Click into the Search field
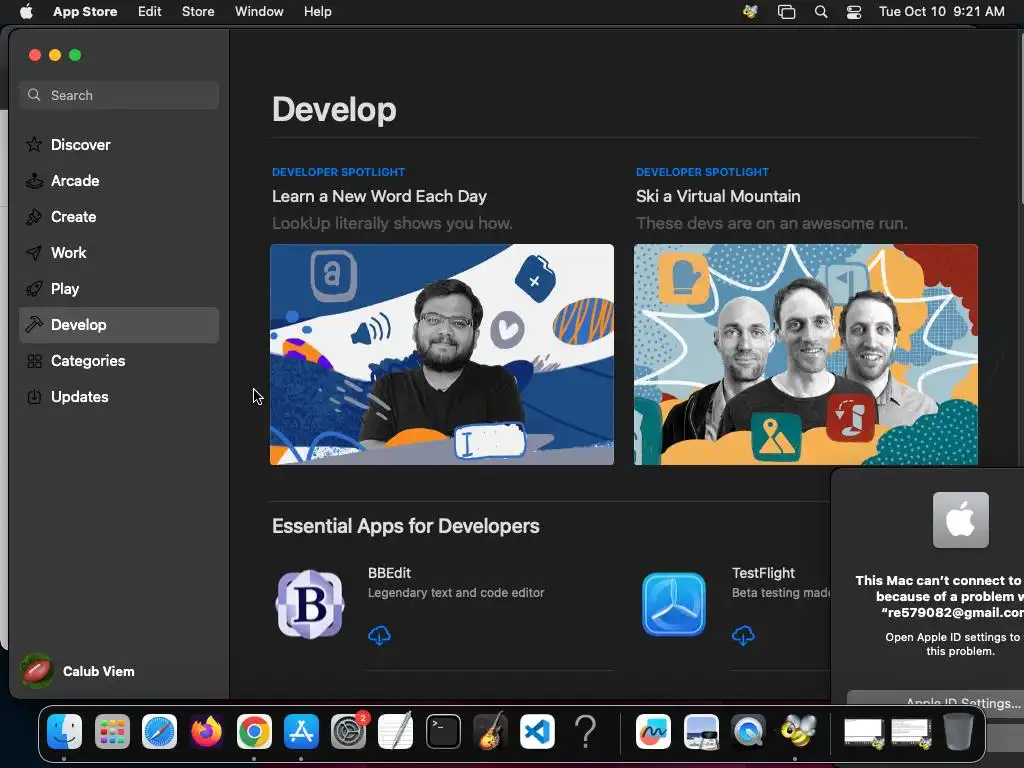 click(119, 95)
